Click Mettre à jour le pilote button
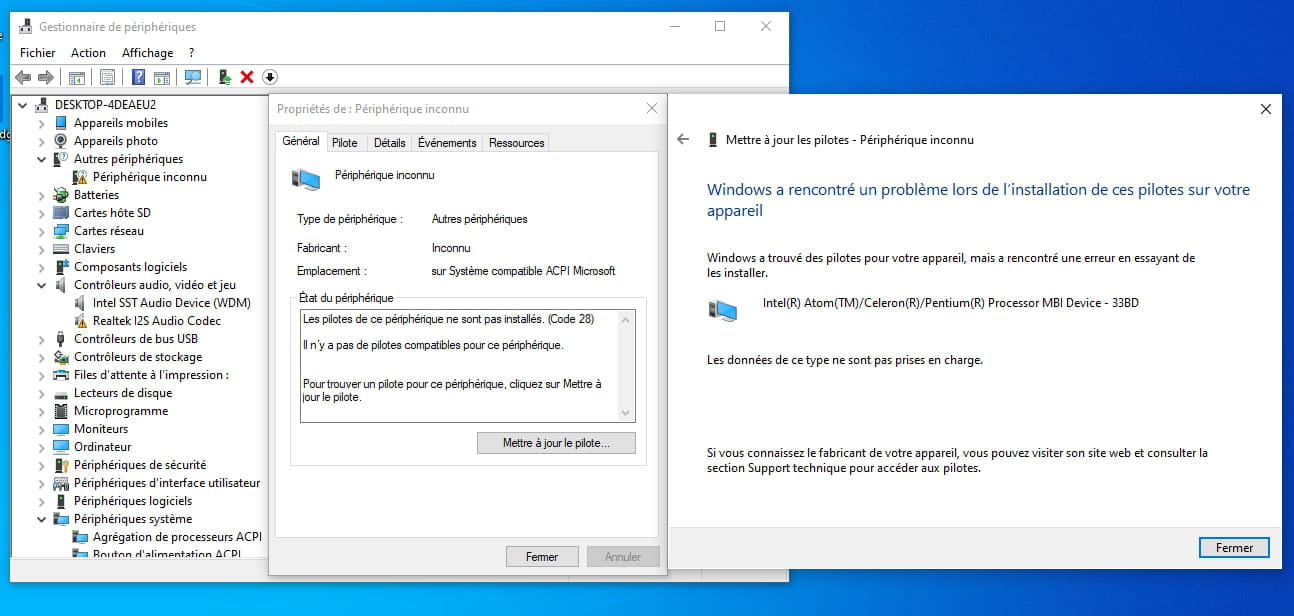This screenshot has width=1294, height=616. pos(555,443)
